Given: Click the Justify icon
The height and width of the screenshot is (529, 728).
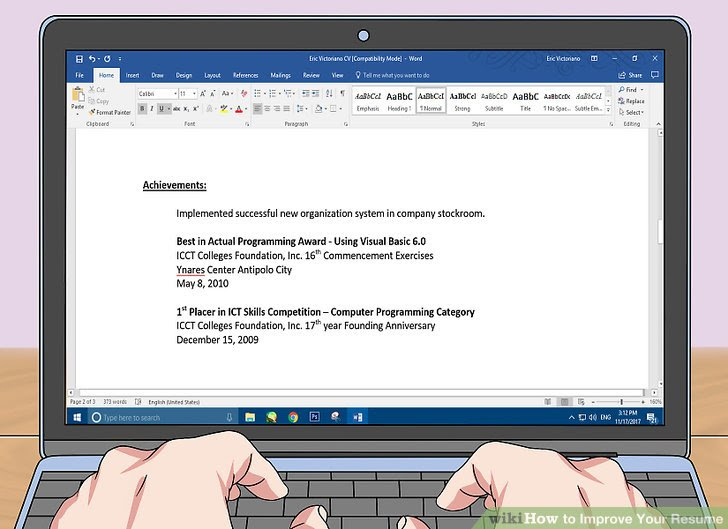Looking at the screenshot, I should pyautogui.click(x=286, y=109).
